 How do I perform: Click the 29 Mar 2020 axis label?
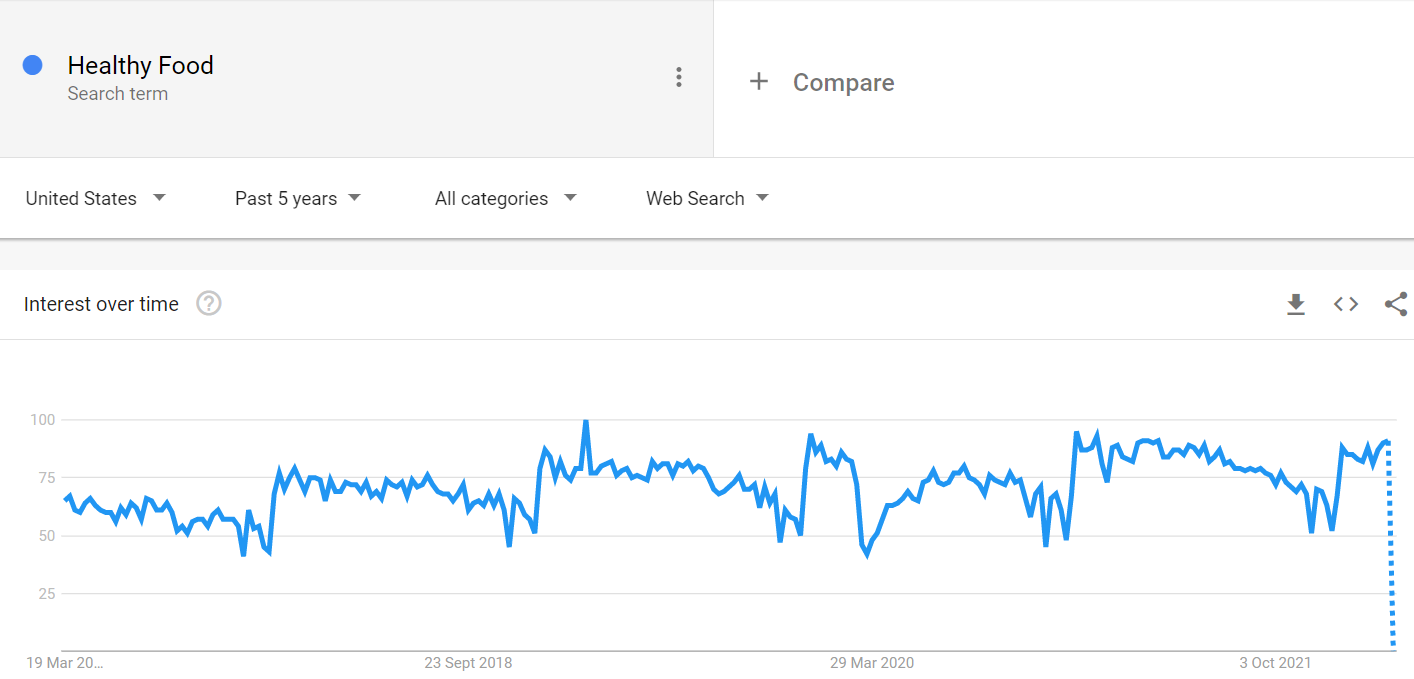(x=871, y=662)
